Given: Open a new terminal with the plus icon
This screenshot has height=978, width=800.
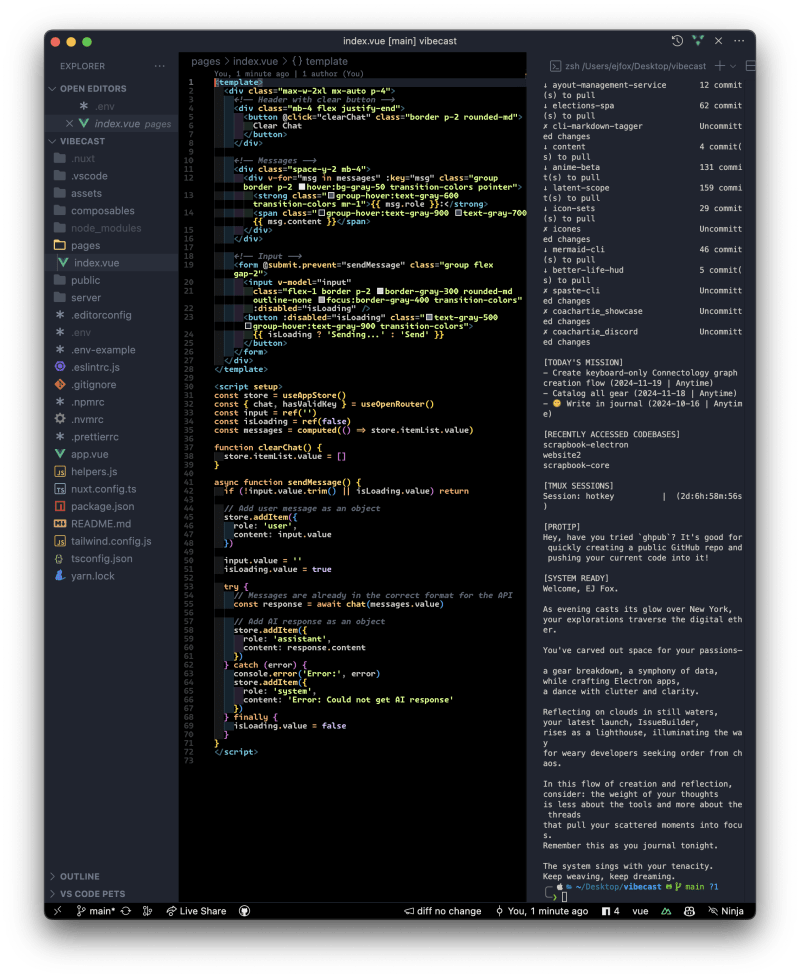Looking at the screenshot, I should (x=719, y=65).
